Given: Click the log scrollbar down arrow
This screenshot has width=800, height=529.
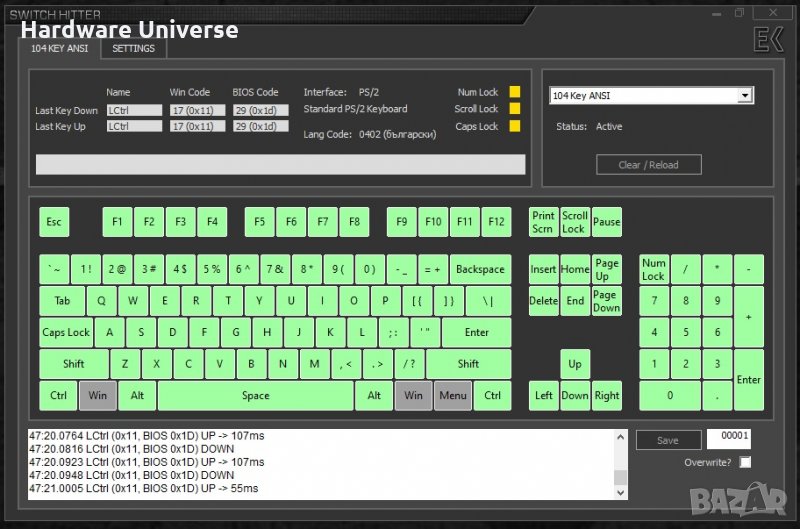Looking at the screenshot, I should point(620,492).
